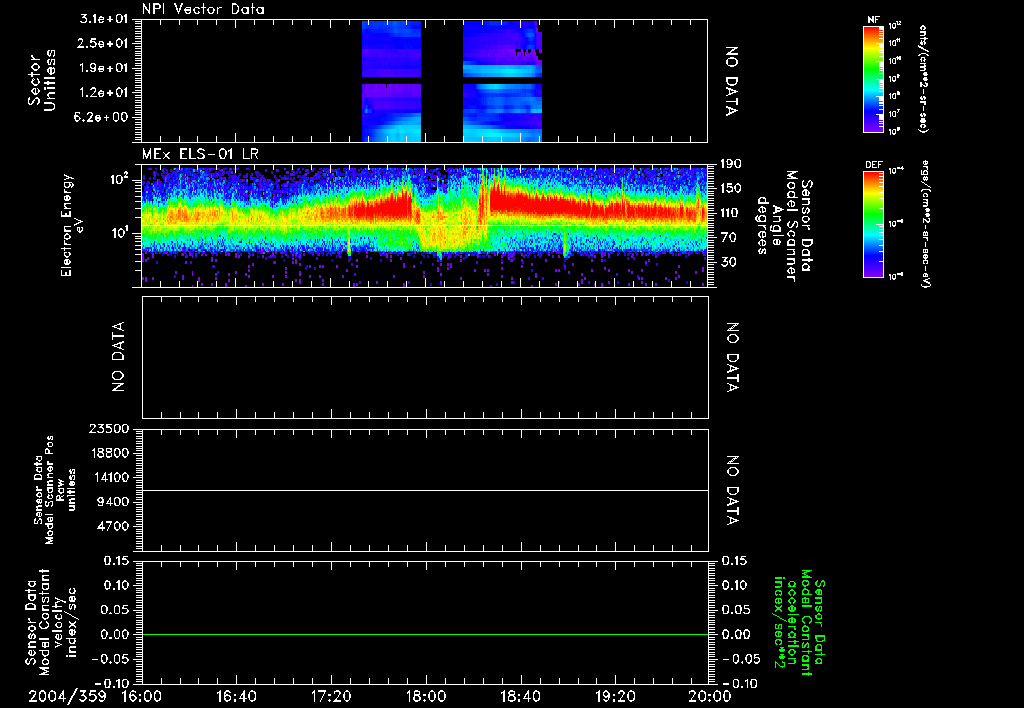Image resolution: width=1024 pixels, height=708 pixels.
Task: Click the left blue NPI data block
Action: (391, 81)
